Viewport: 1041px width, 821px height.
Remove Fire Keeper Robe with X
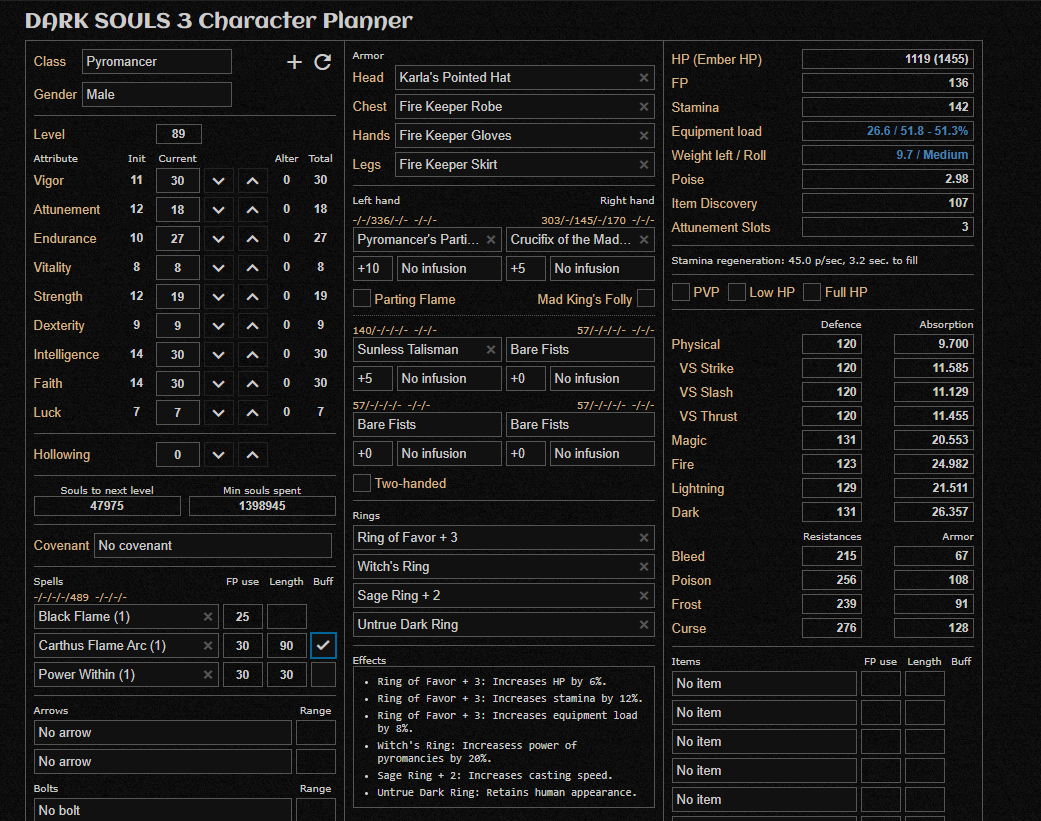click(644, 107)
